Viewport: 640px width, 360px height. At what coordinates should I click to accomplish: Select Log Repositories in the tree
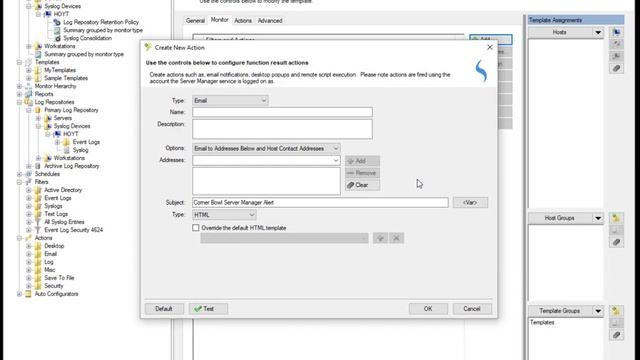point(54,102)
